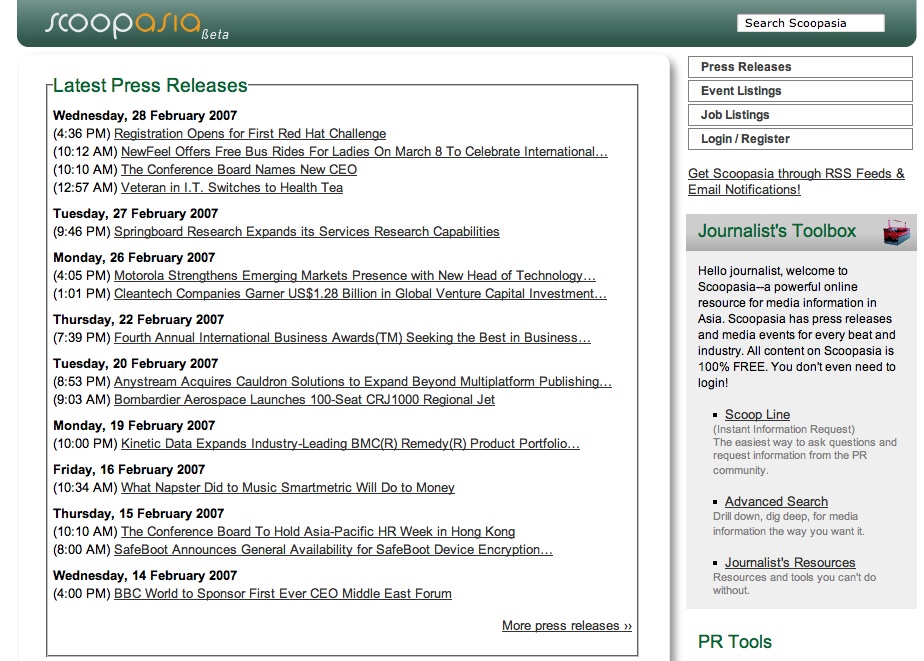
Task: Click the Journalist's Toolbox heading text
Action: tap(777, 231)
